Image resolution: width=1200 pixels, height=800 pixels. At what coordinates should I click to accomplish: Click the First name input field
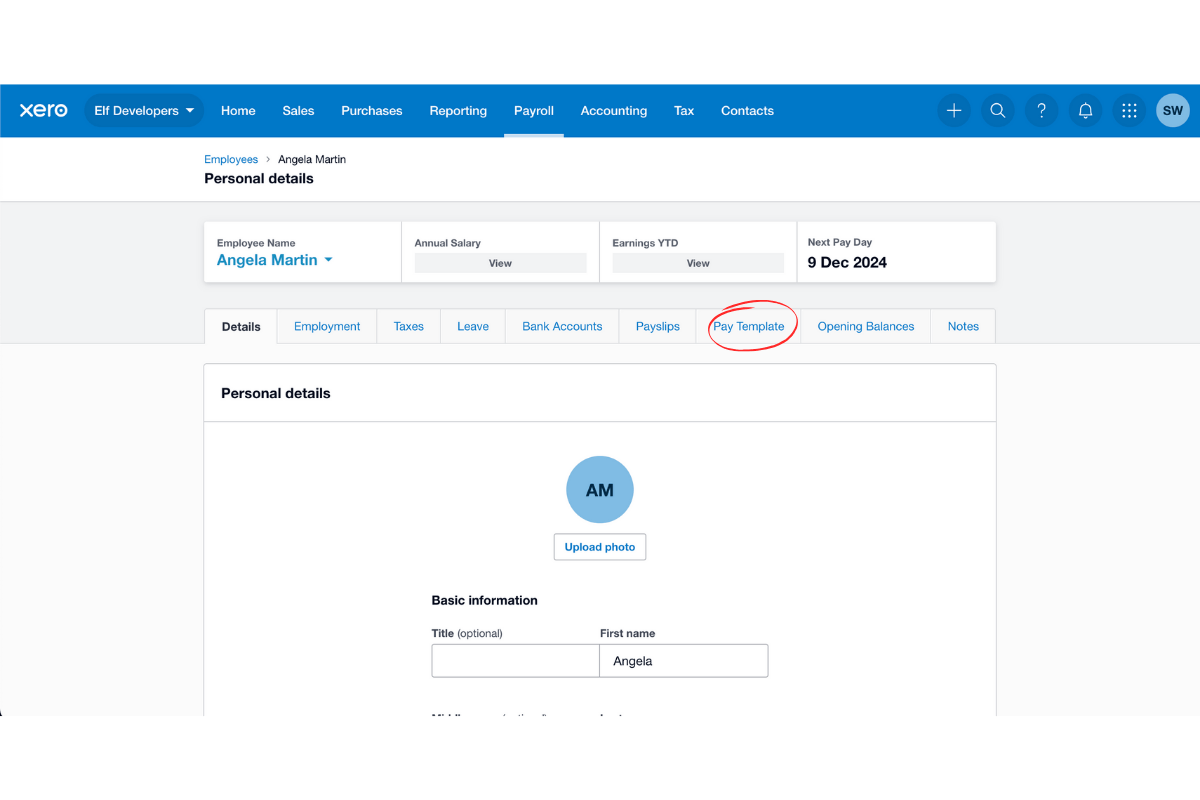click(x=683, y=660)
